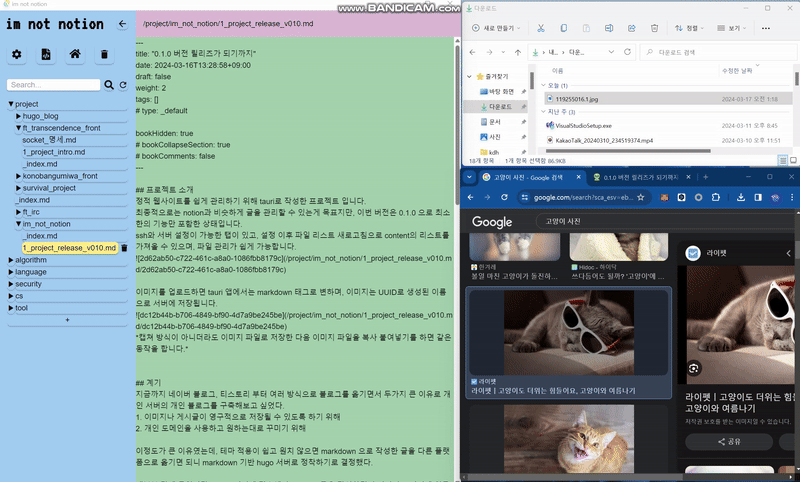This screenshot has width=800, height=482.
Task: Collapse the ft_transcendence_front folder
Action: click(19, 128)
